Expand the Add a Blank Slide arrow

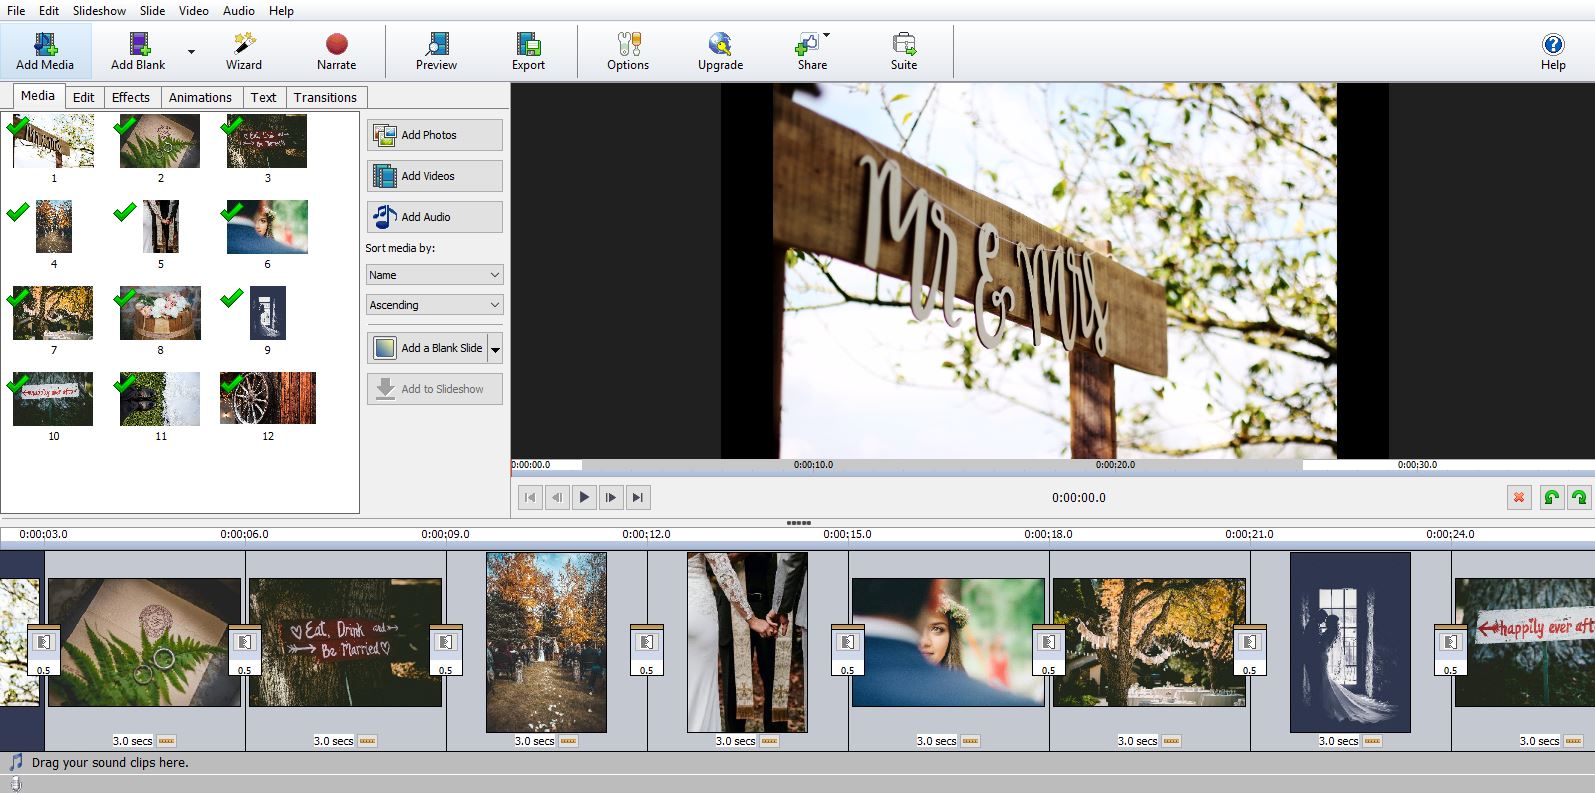(x=495, y=349)
